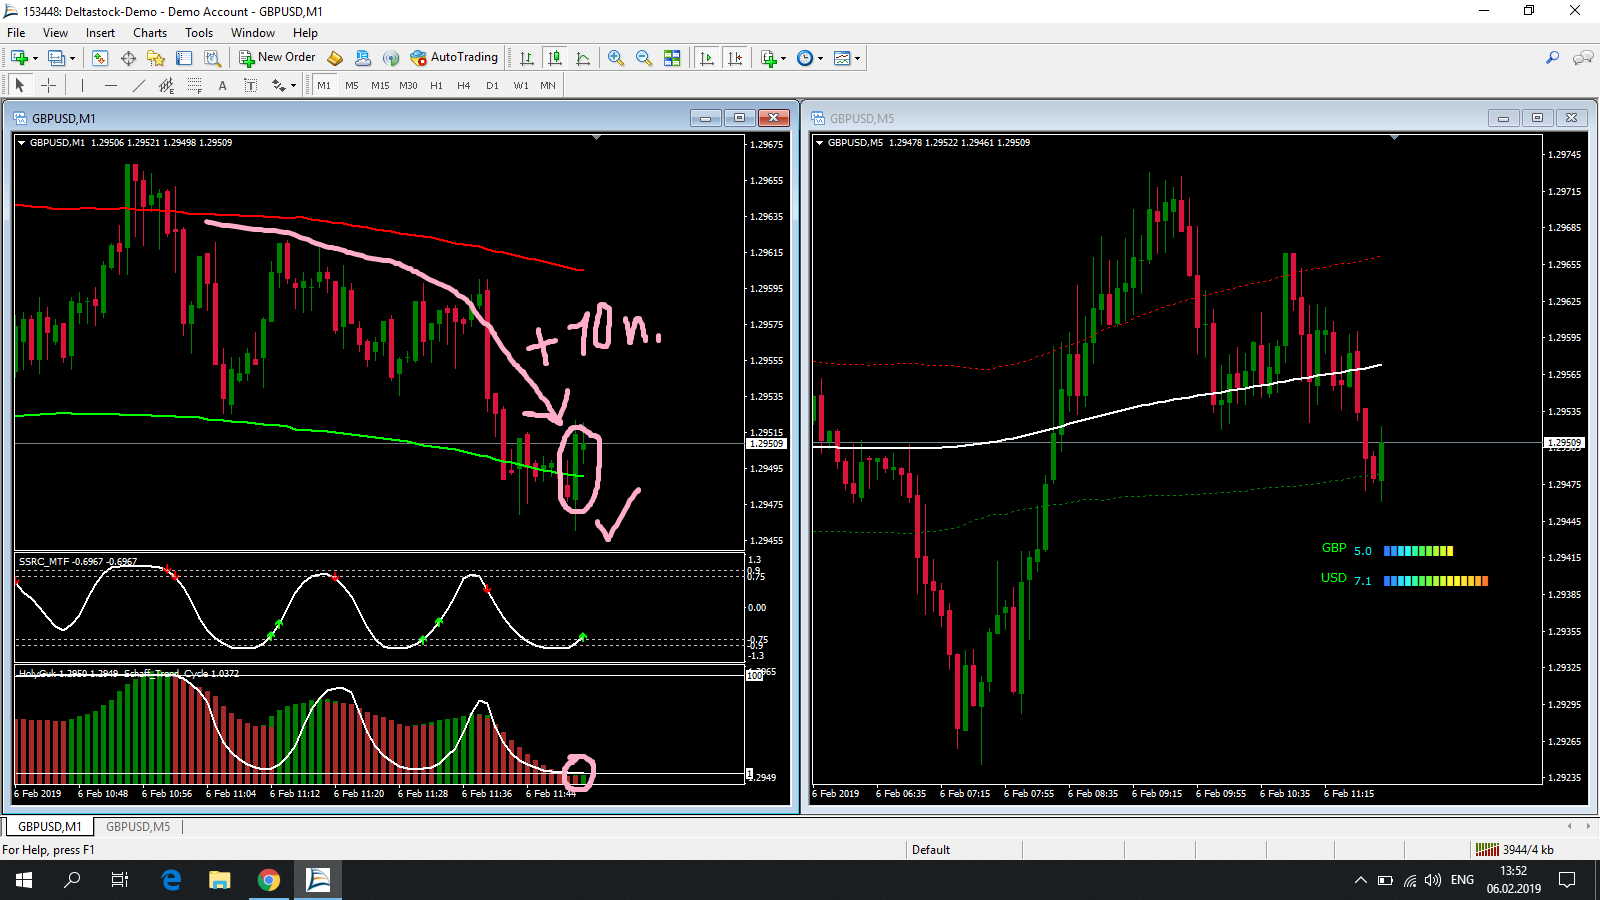Open the Help menu
This screenshot has width=1600, height=900.
coord(305,33)
